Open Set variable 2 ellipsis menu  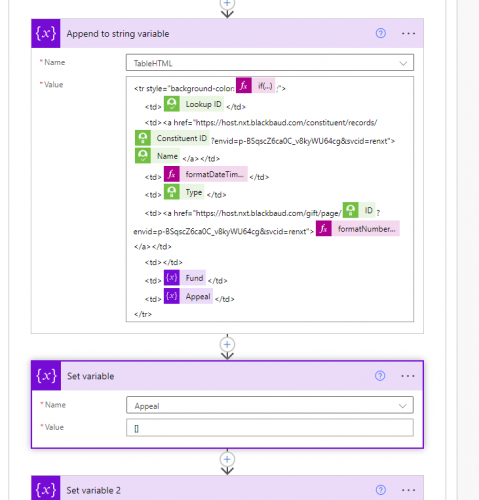pos(408,490)
